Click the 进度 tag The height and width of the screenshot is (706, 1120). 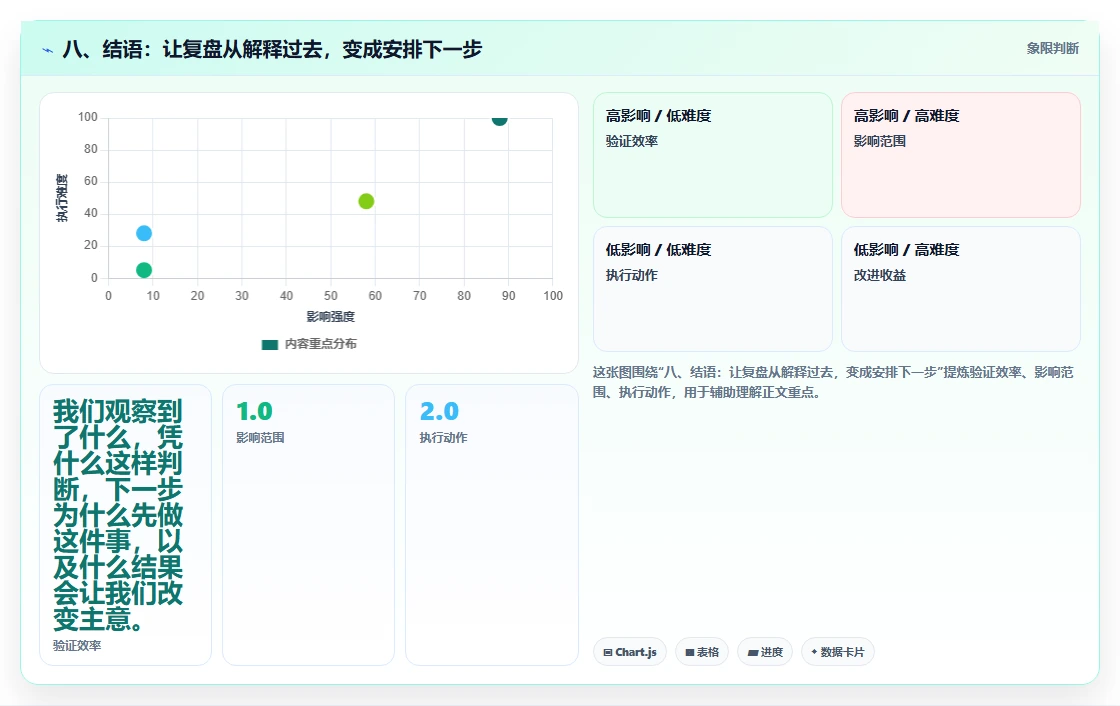click(764, 652)
